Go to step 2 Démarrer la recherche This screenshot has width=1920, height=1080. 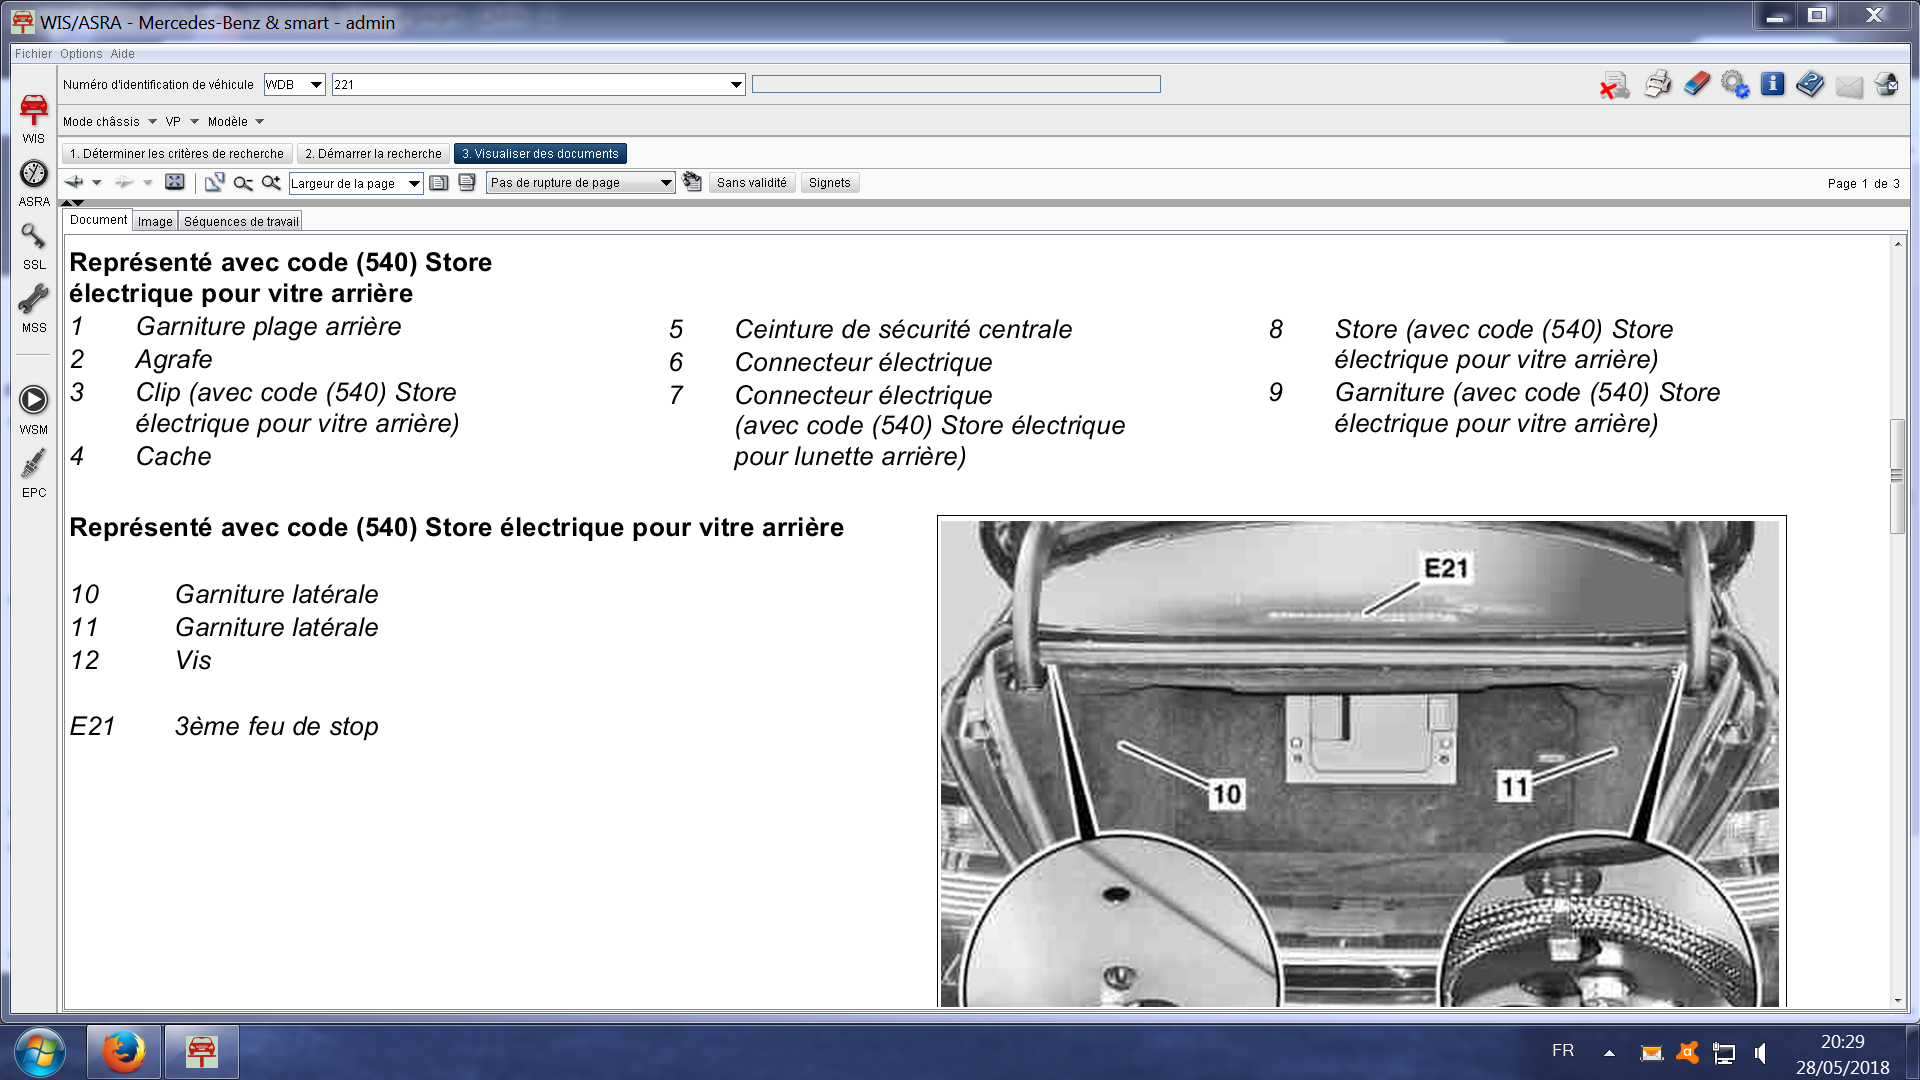[373, 154]
